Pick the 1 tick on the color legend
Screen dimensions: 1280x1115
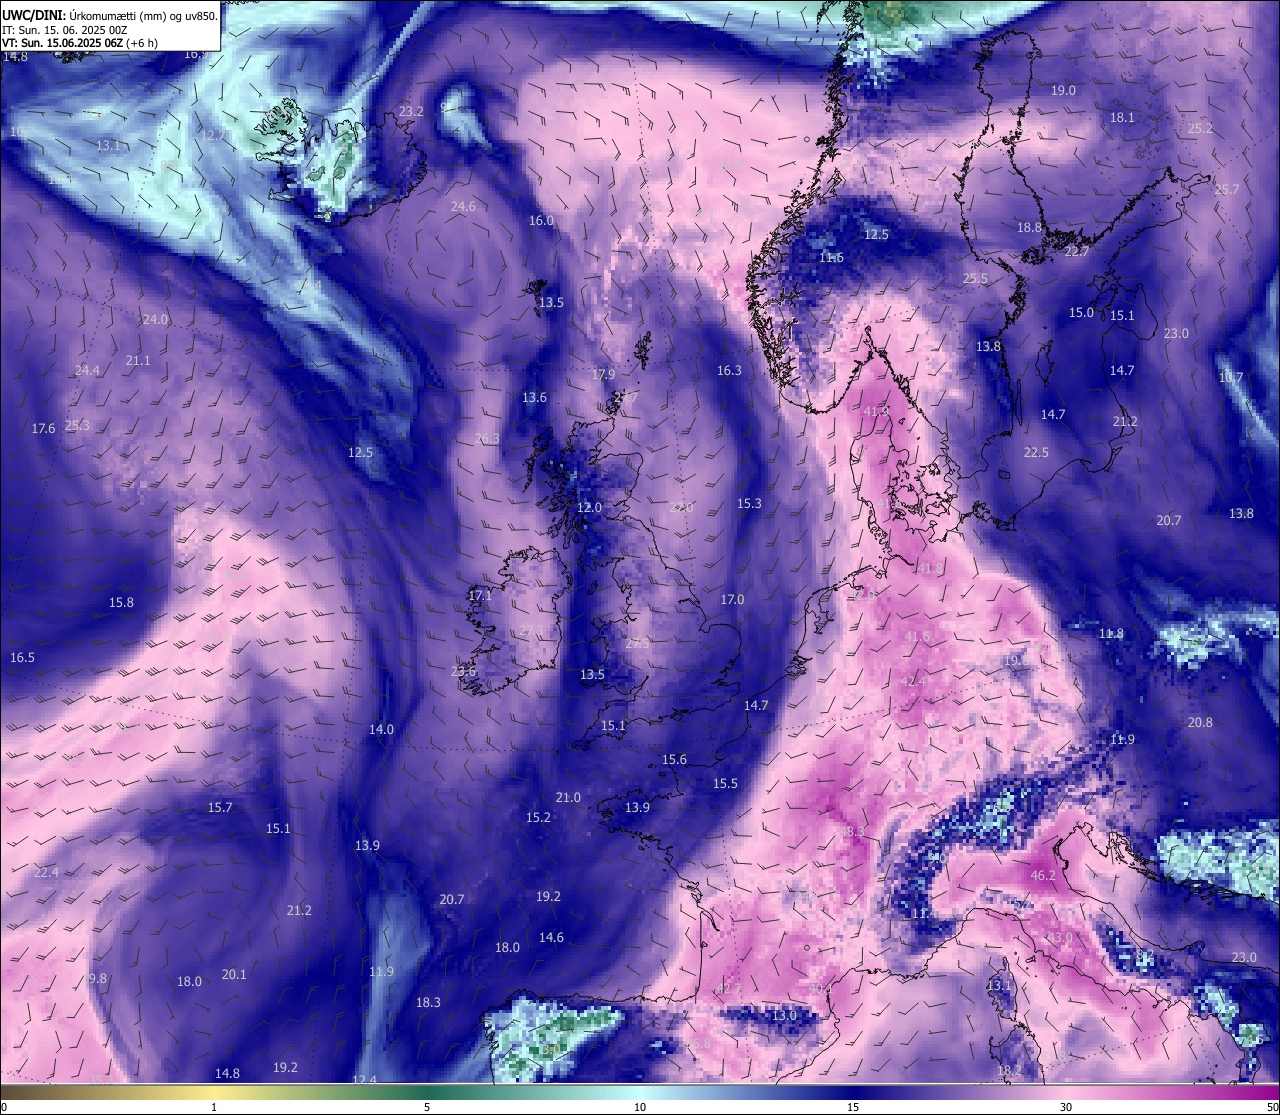(214, 1107)
